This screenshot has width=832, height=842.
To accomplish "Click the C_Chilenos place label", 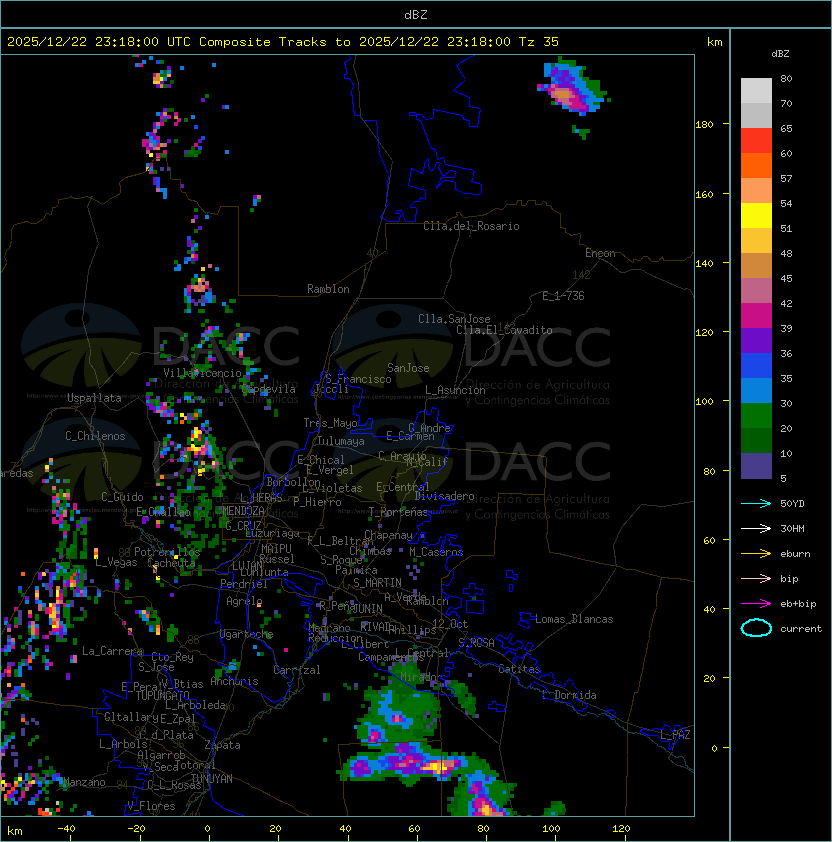I will coord(95,436).
